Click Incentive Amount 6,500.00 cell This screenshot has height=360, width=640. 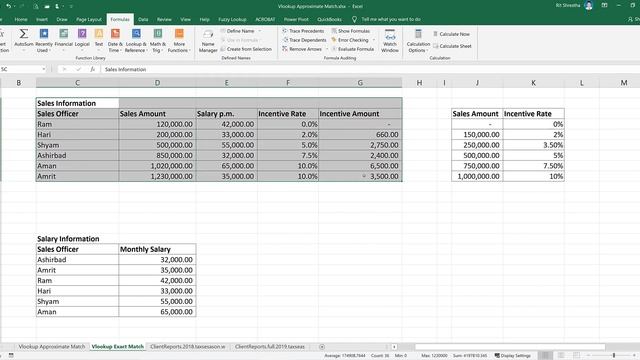[360, 166]
